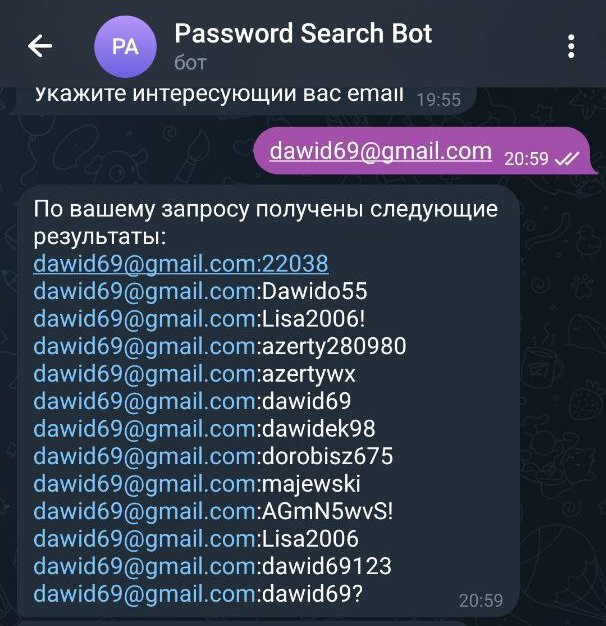Viewport: 606px width, 626px height.
Task: Tap the 'Укажите интересующий вас email' message
Action: coord(219,95)
